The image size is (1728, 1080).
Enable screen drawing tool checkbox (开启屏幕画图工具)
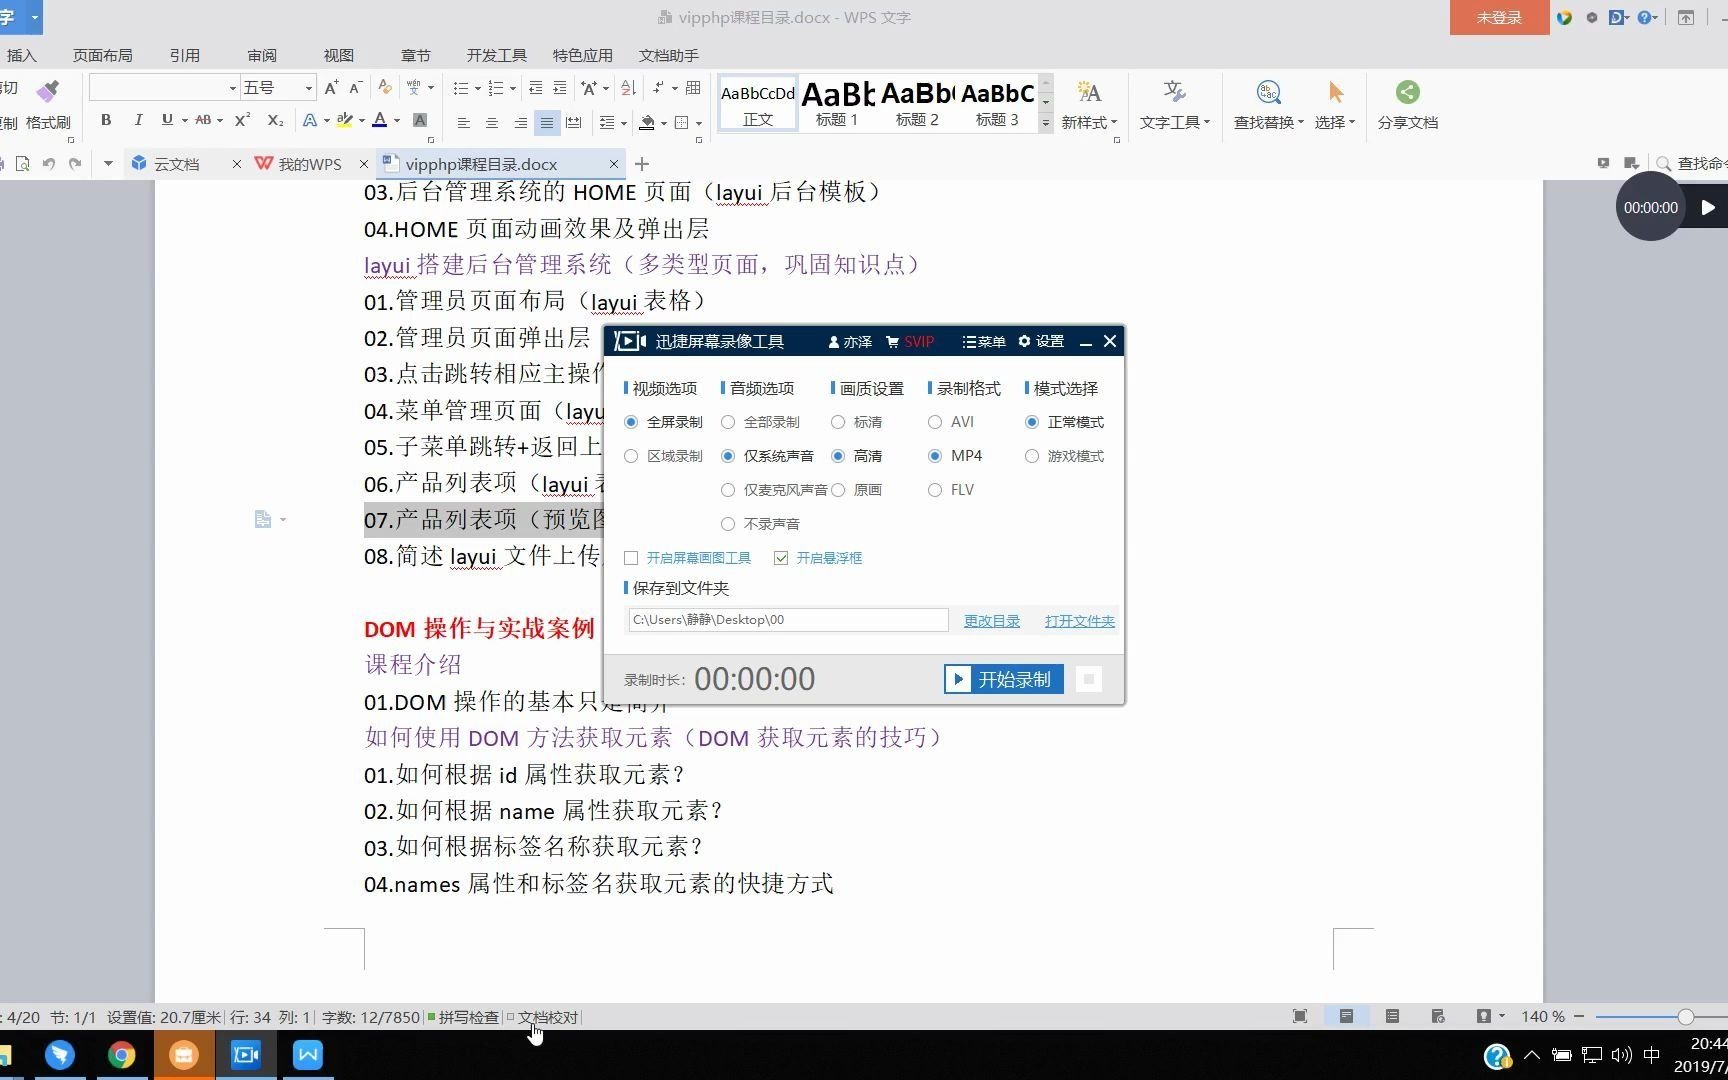coord(631,558)
